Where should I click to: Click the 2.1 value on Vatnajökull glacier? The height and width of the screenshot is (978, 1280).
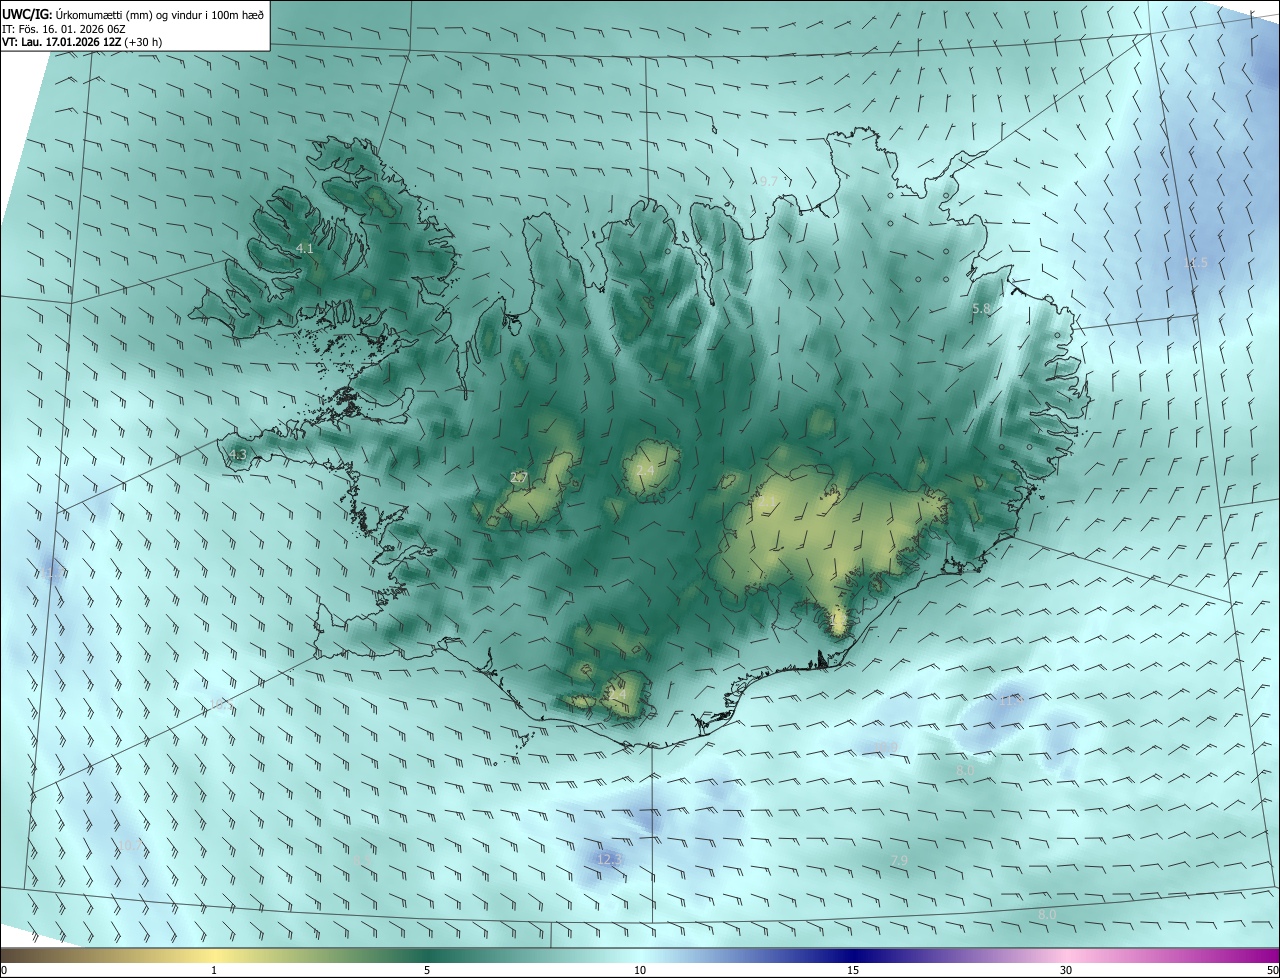point(768,500)
